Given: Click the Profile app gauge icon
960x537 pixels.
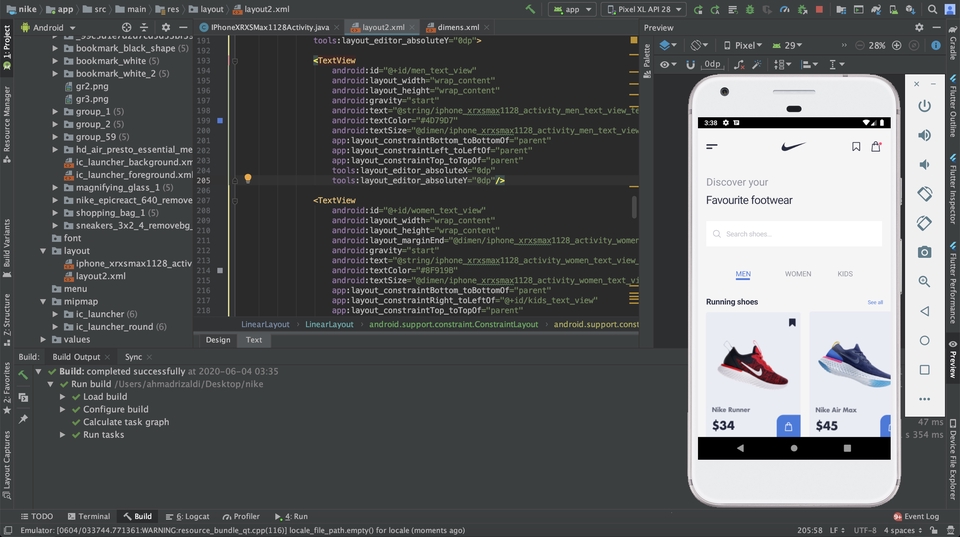Looking at the screenshot, I should click(784, 9).
